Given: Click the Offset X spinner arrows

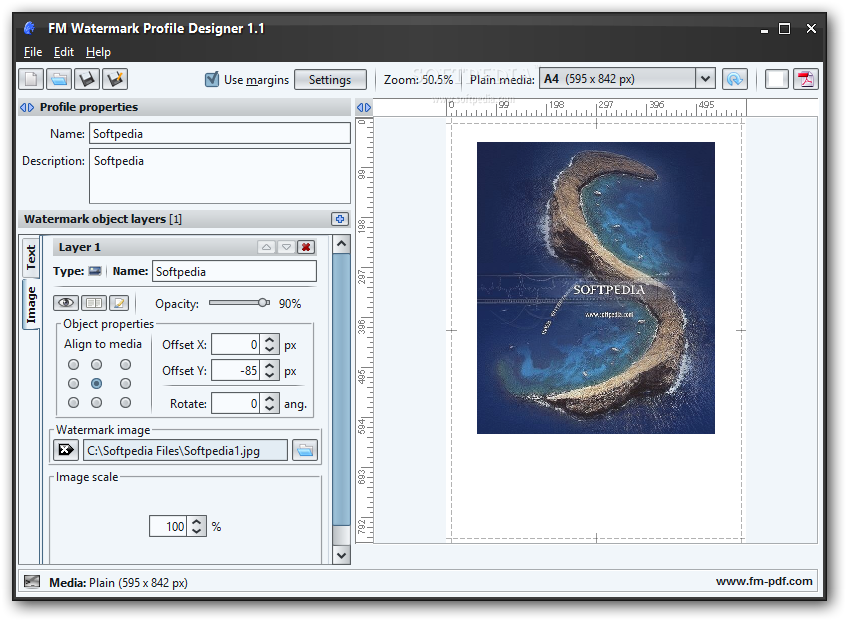Looking at the screenshot, I should click(x=270, y=345).
